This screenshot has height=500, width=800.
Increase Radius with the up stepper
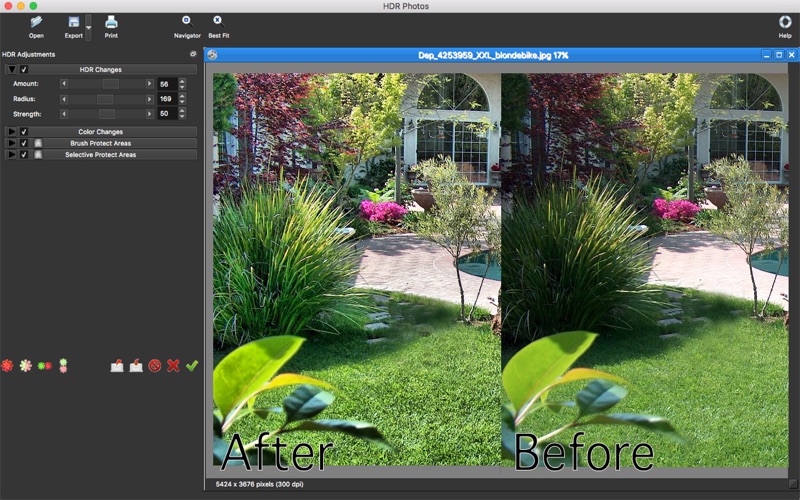point(182,95)
